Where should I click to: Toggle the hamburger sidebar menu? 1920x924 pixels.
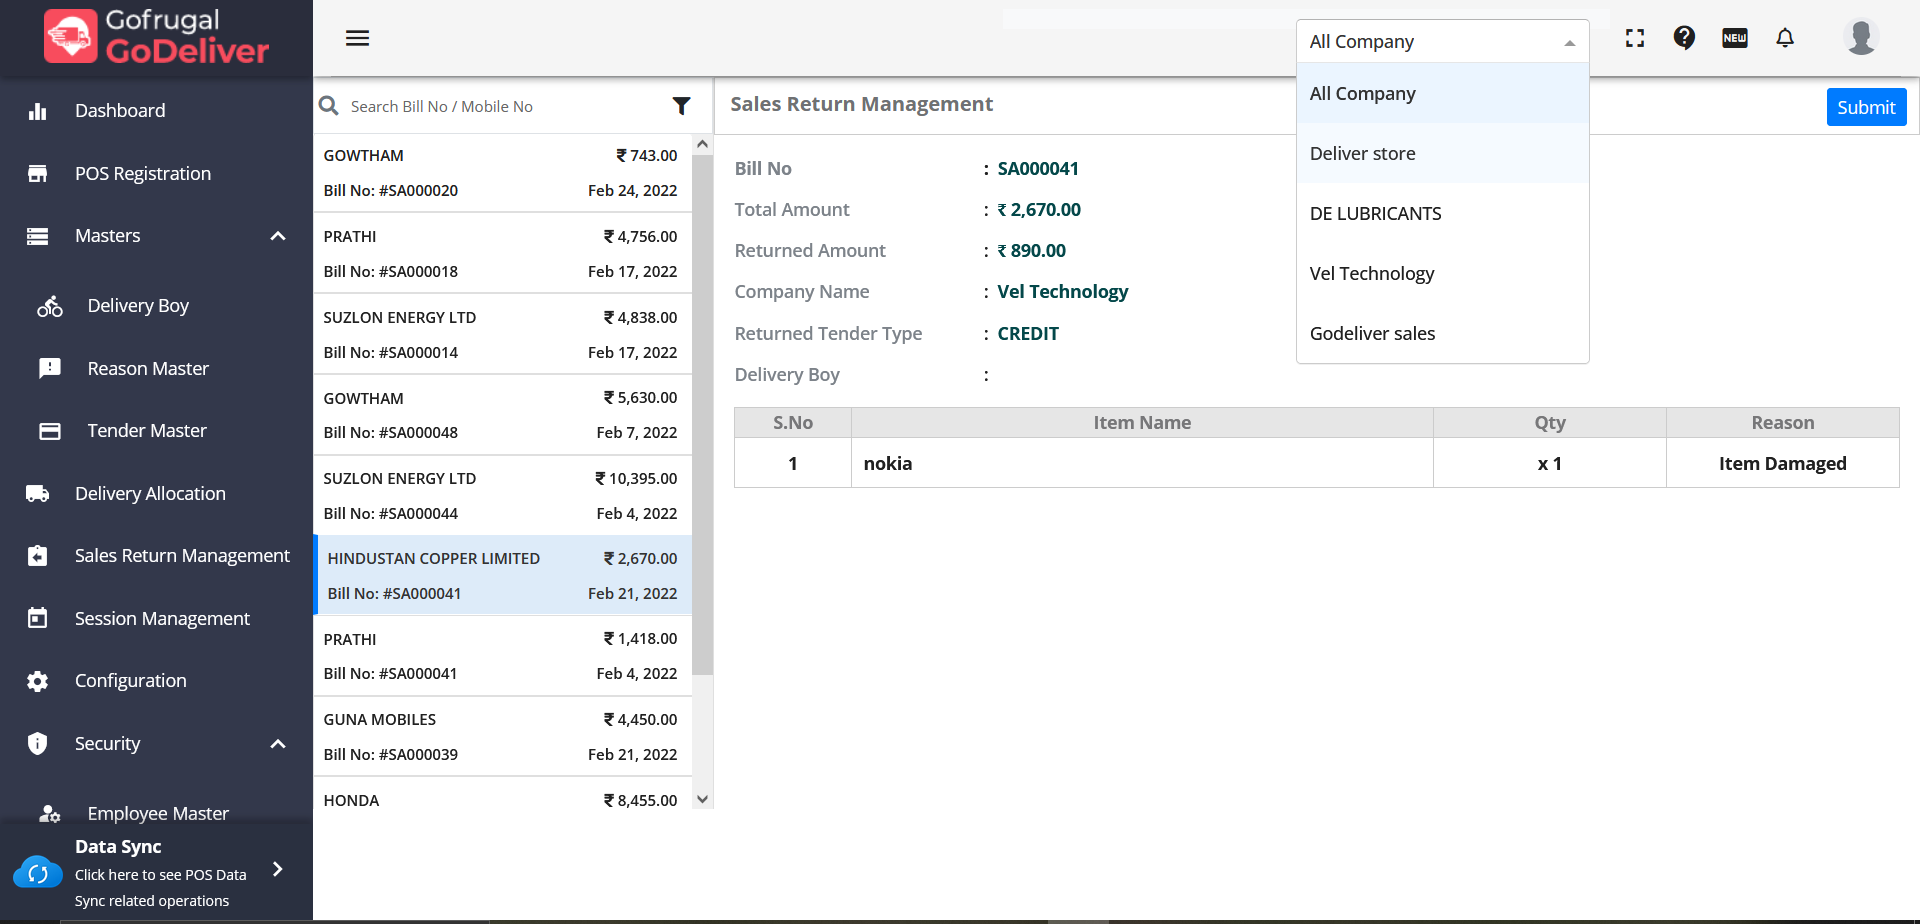357,38
